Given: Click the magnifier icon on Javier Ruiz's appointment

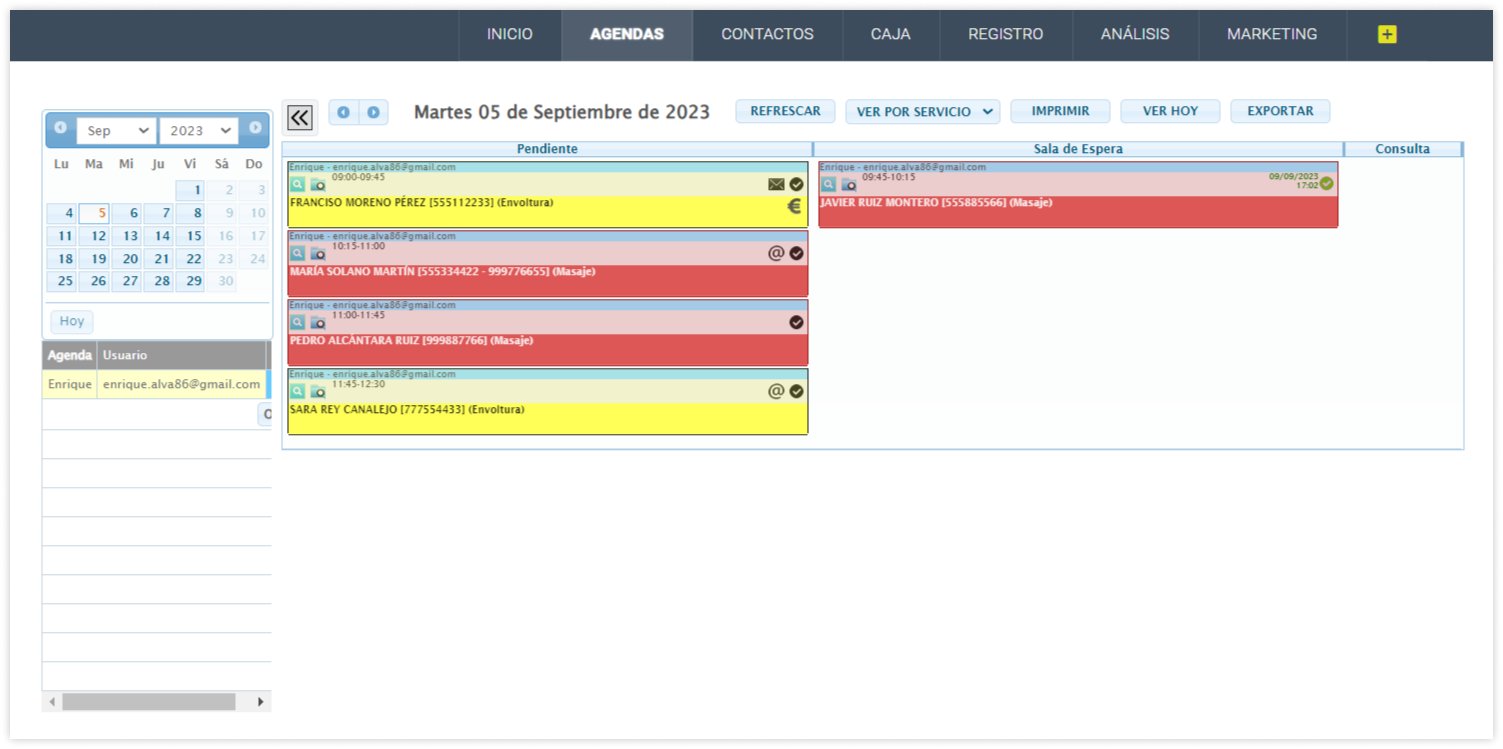Looking at the screenshot, I should point(828,184).
